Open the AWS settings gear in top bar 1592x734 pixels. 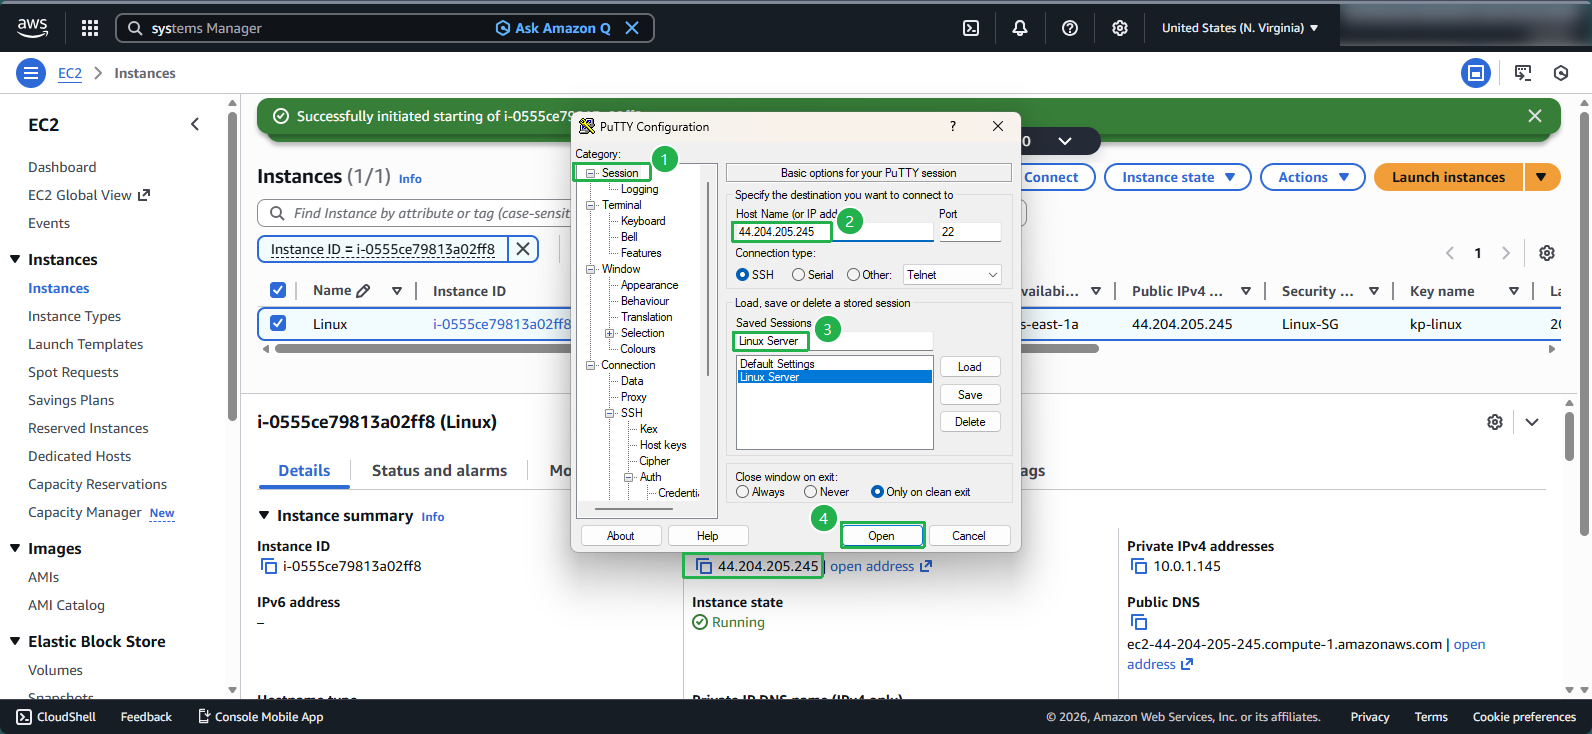coord(1120,28)
